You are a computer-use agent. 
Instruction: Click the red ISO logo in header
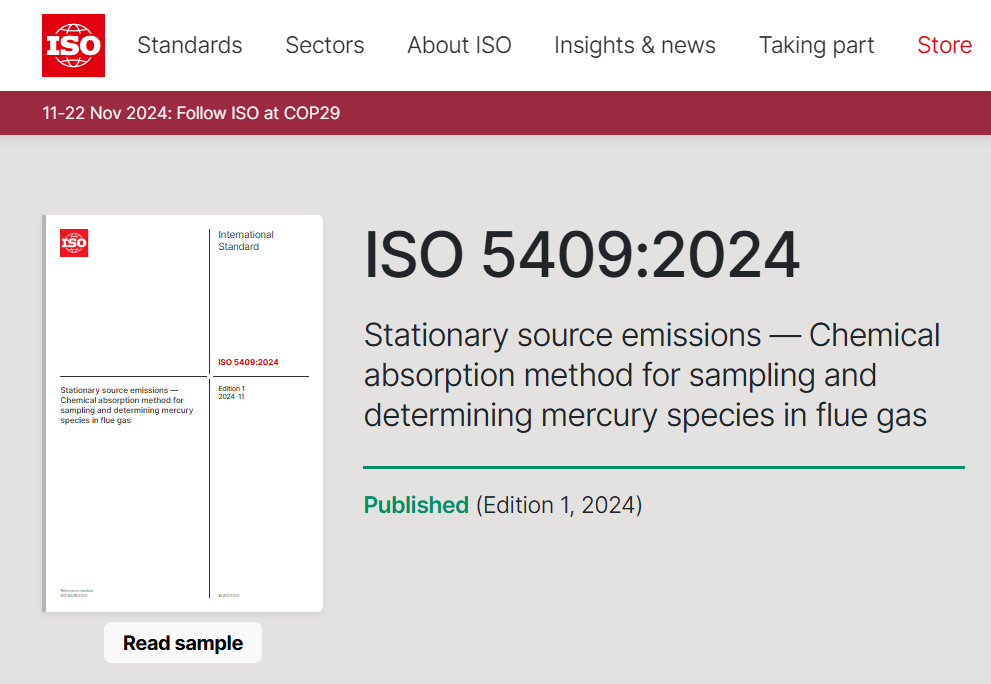(73, 45)
